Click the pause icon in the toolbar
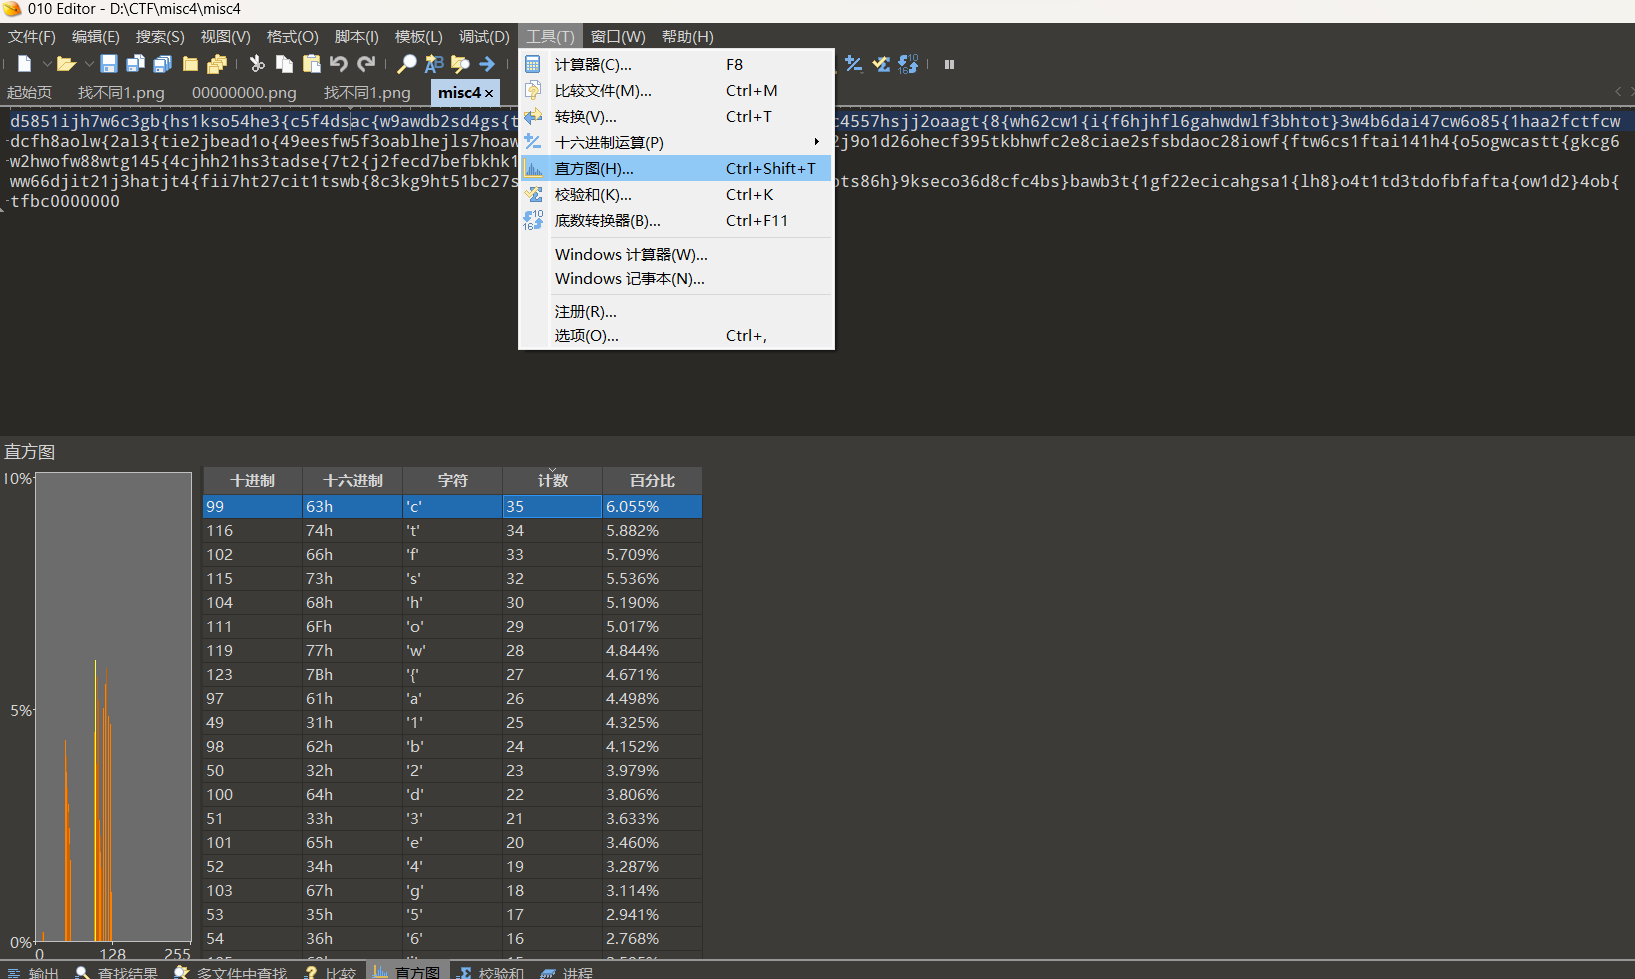This screenshot has height=979, width=1635. pos(949,64)
